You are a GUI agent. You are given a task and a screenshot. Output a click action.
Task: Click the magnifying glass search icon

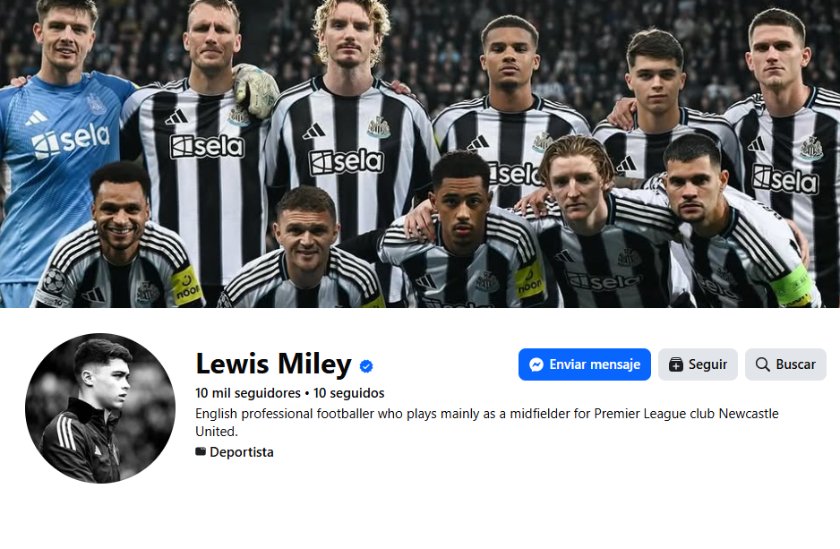tap(762, 365)
